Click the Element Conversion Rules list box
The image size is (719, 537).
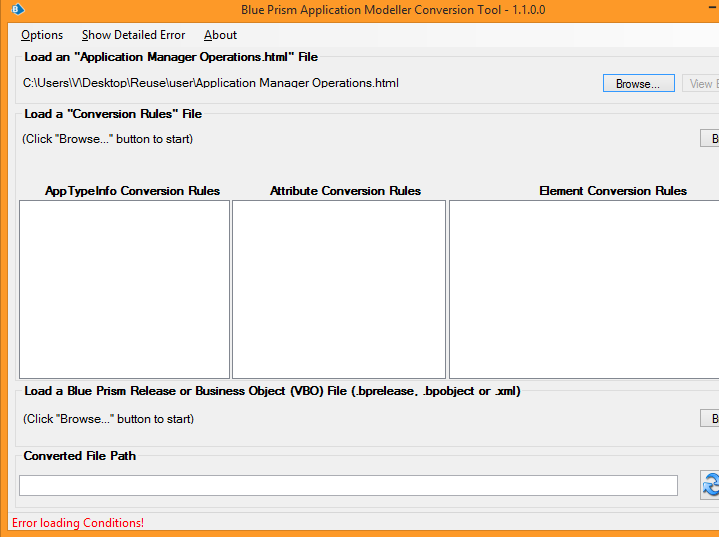point(584,289)
